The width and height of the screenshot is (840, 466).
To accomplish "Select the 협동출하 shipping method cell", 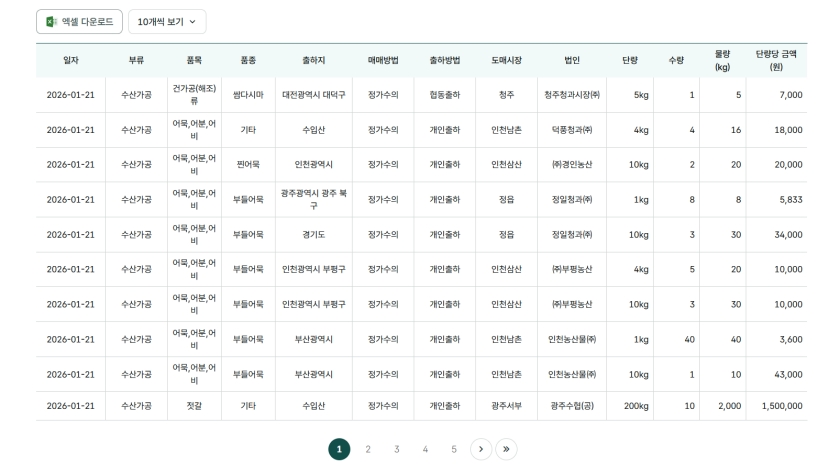I will [445, 95].
